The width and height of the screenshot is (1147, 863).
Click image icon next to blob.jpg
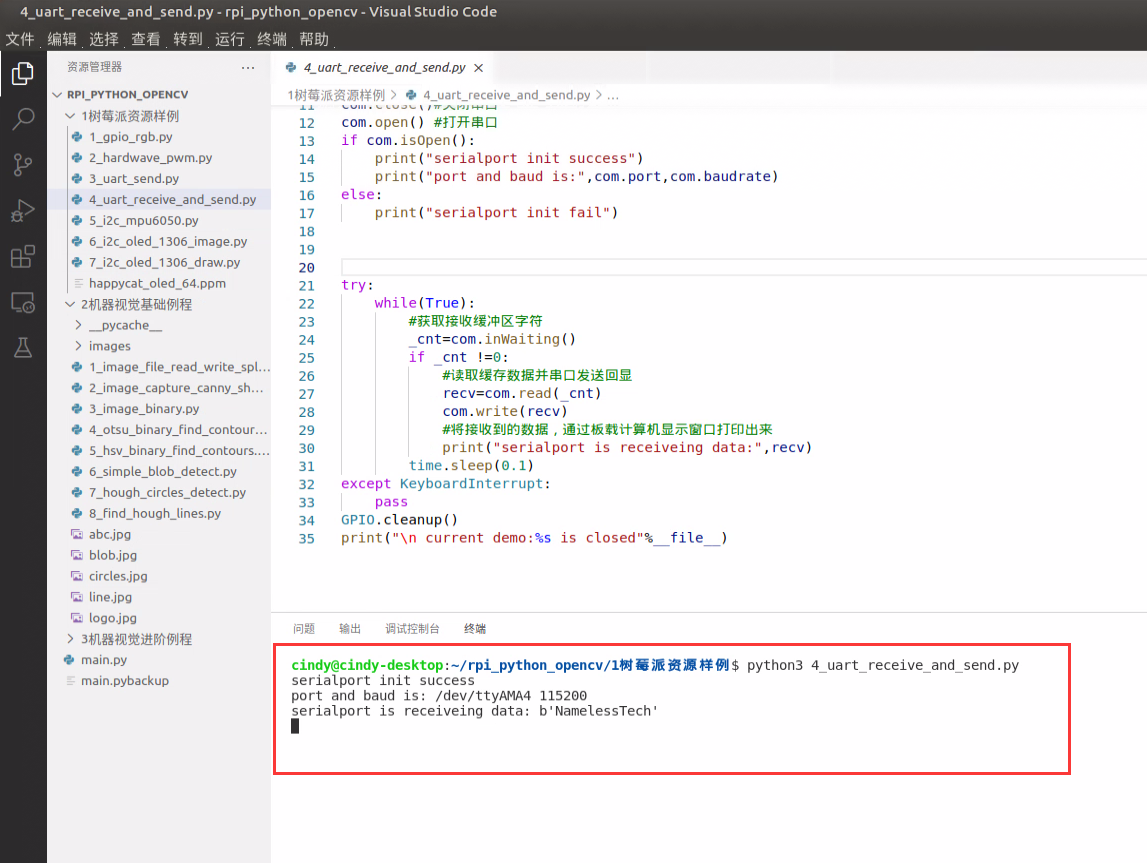(77, 555)
